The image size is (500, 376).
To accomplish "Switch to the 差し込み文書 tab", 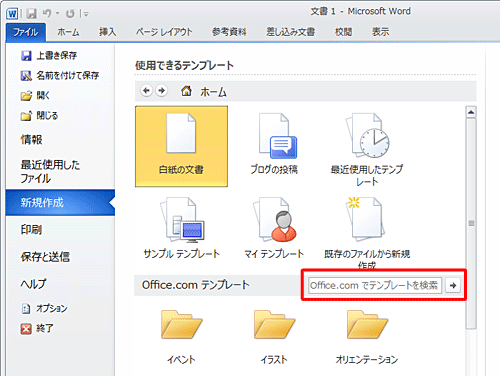I will (x=290, y=32).
